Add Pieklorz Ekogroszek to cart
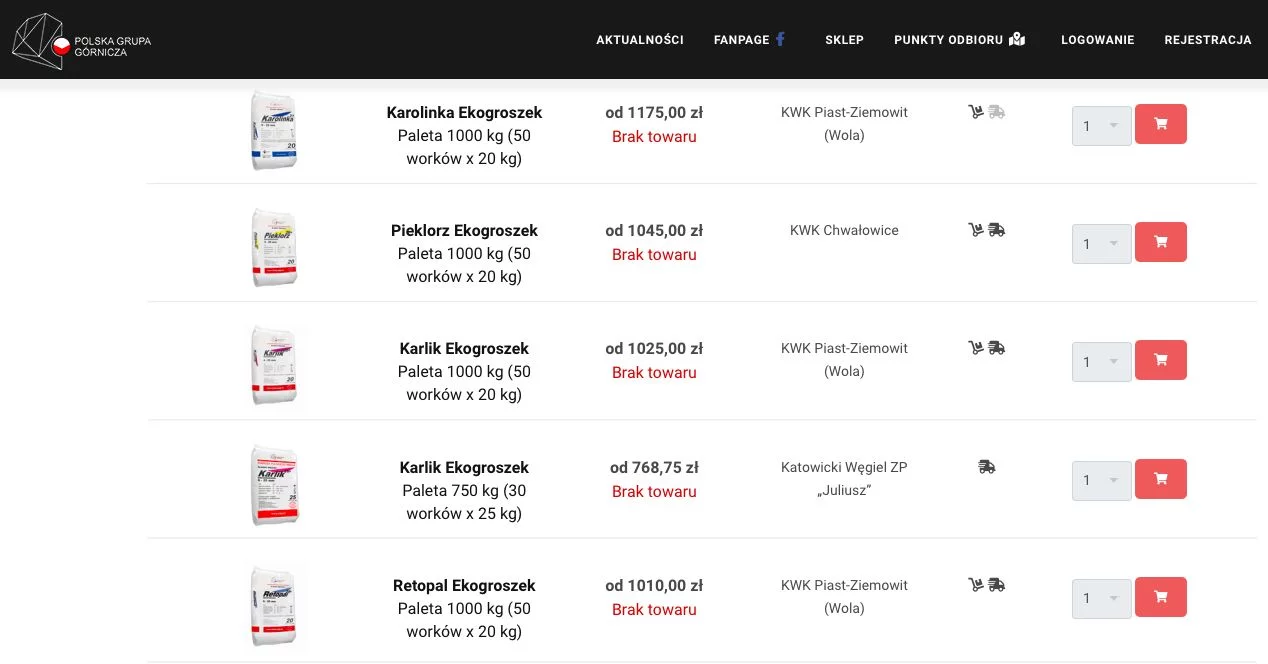Image resolution: width=1268 pixels, height=664 pixels. point(1161,242)
